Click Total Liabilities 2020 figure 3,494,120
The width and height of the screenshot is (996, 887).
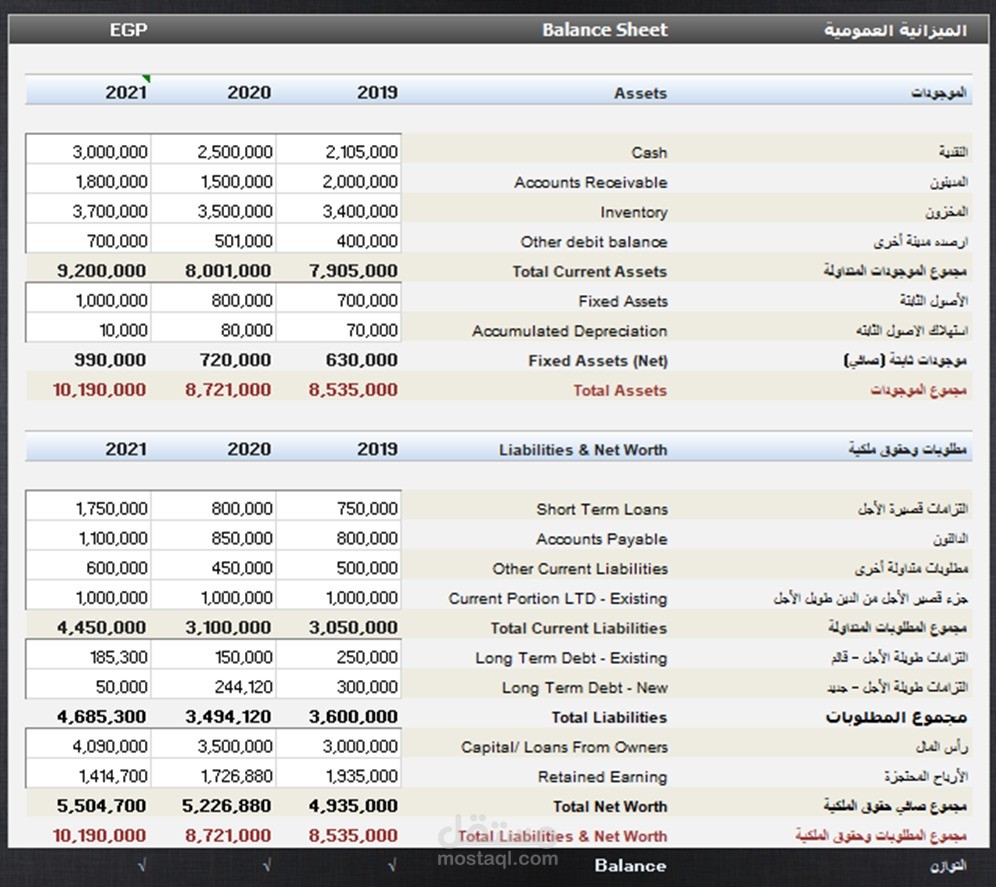228,717
